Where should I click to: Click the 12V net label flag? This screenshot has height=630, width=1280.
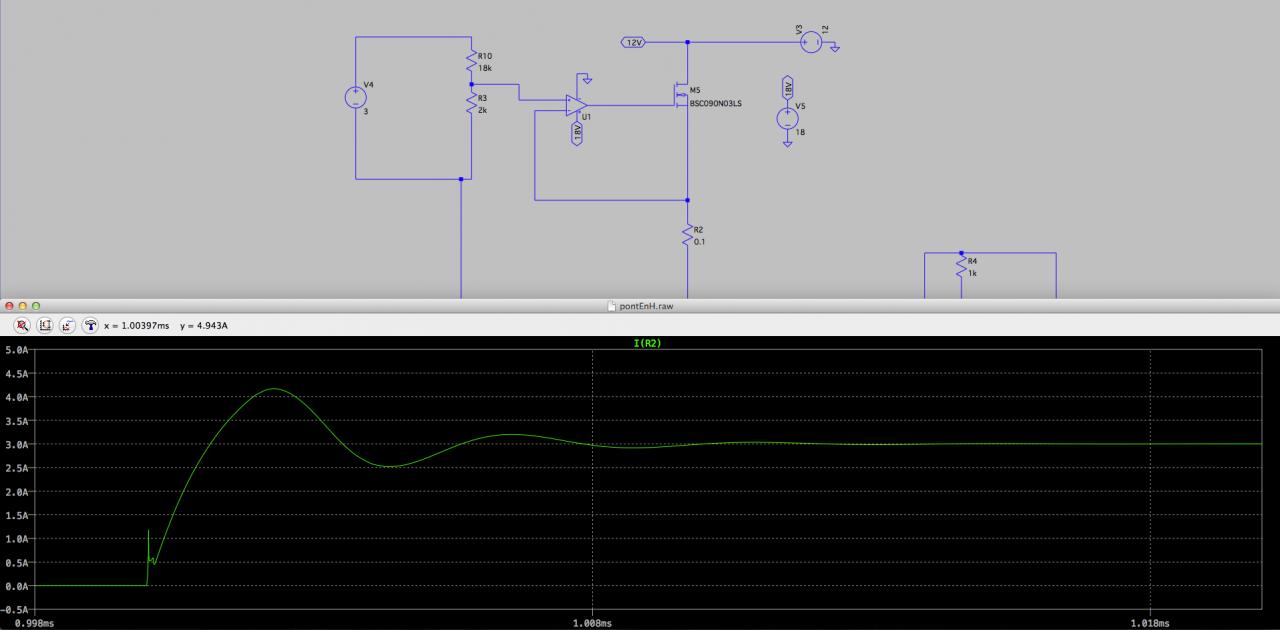(634, 42)
